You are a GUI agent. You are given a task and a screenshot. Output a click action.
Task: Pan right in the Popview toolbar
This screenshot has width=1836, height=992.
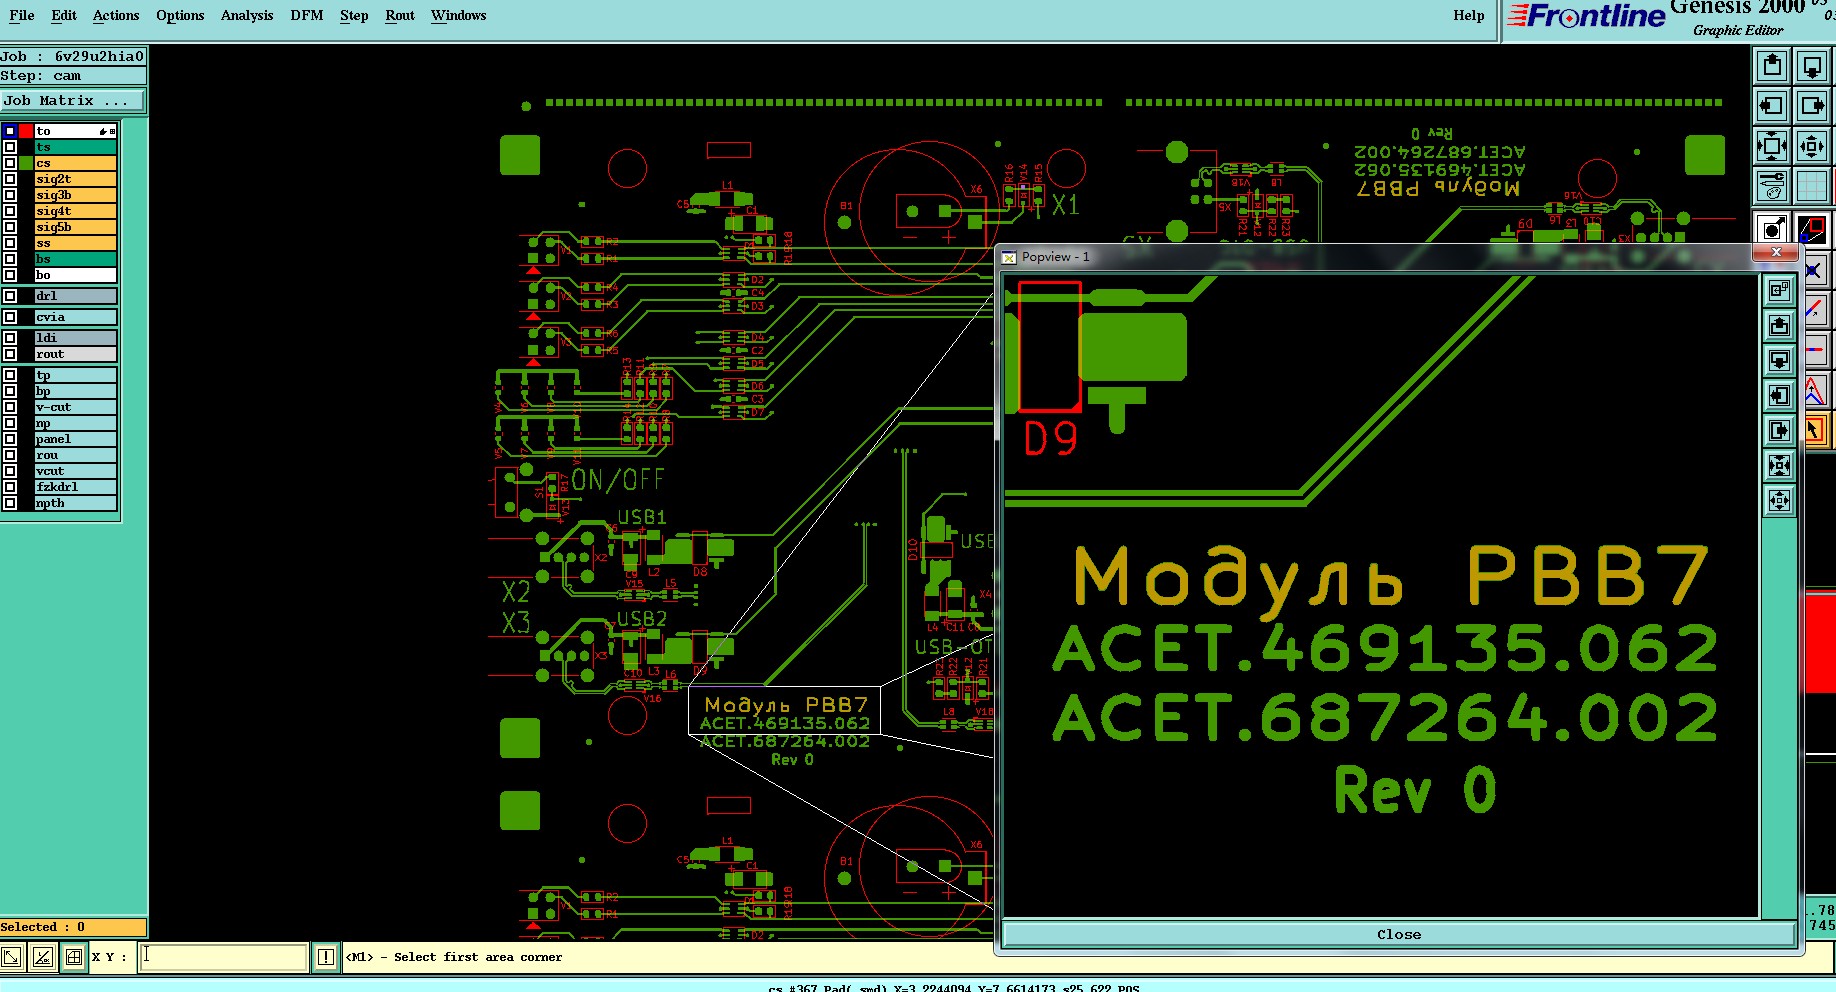[x=1779, y=430]
